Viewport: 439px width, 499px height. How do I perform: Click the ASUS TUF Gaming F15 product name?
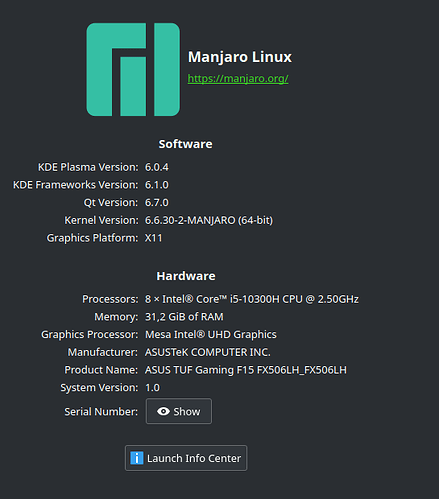246,370
